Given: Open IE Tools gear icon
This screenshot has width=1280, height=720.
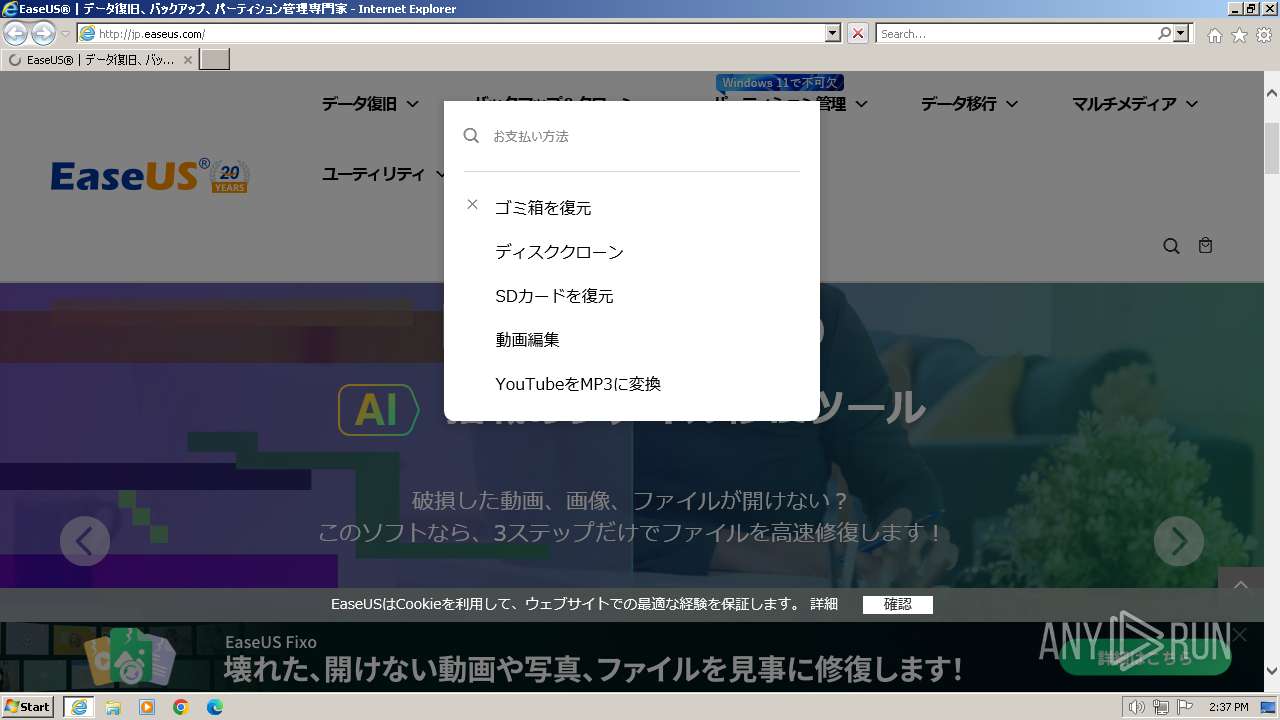Looking at the screenshot, I should pos(1264,35).
